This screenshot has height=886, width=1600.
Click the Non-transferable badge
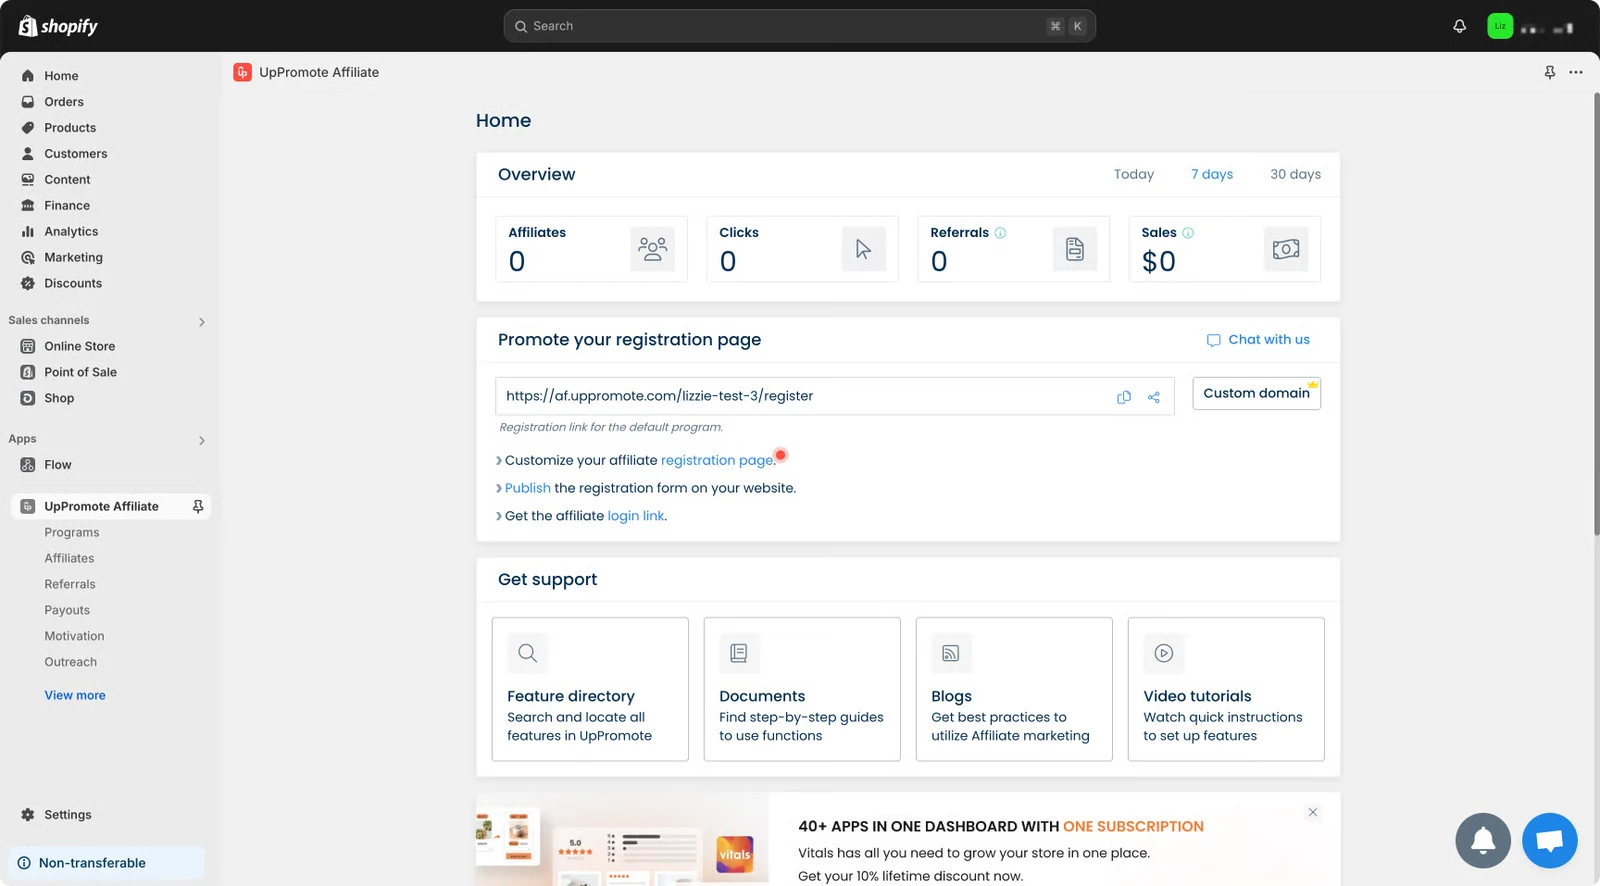(x=106, y=863)
